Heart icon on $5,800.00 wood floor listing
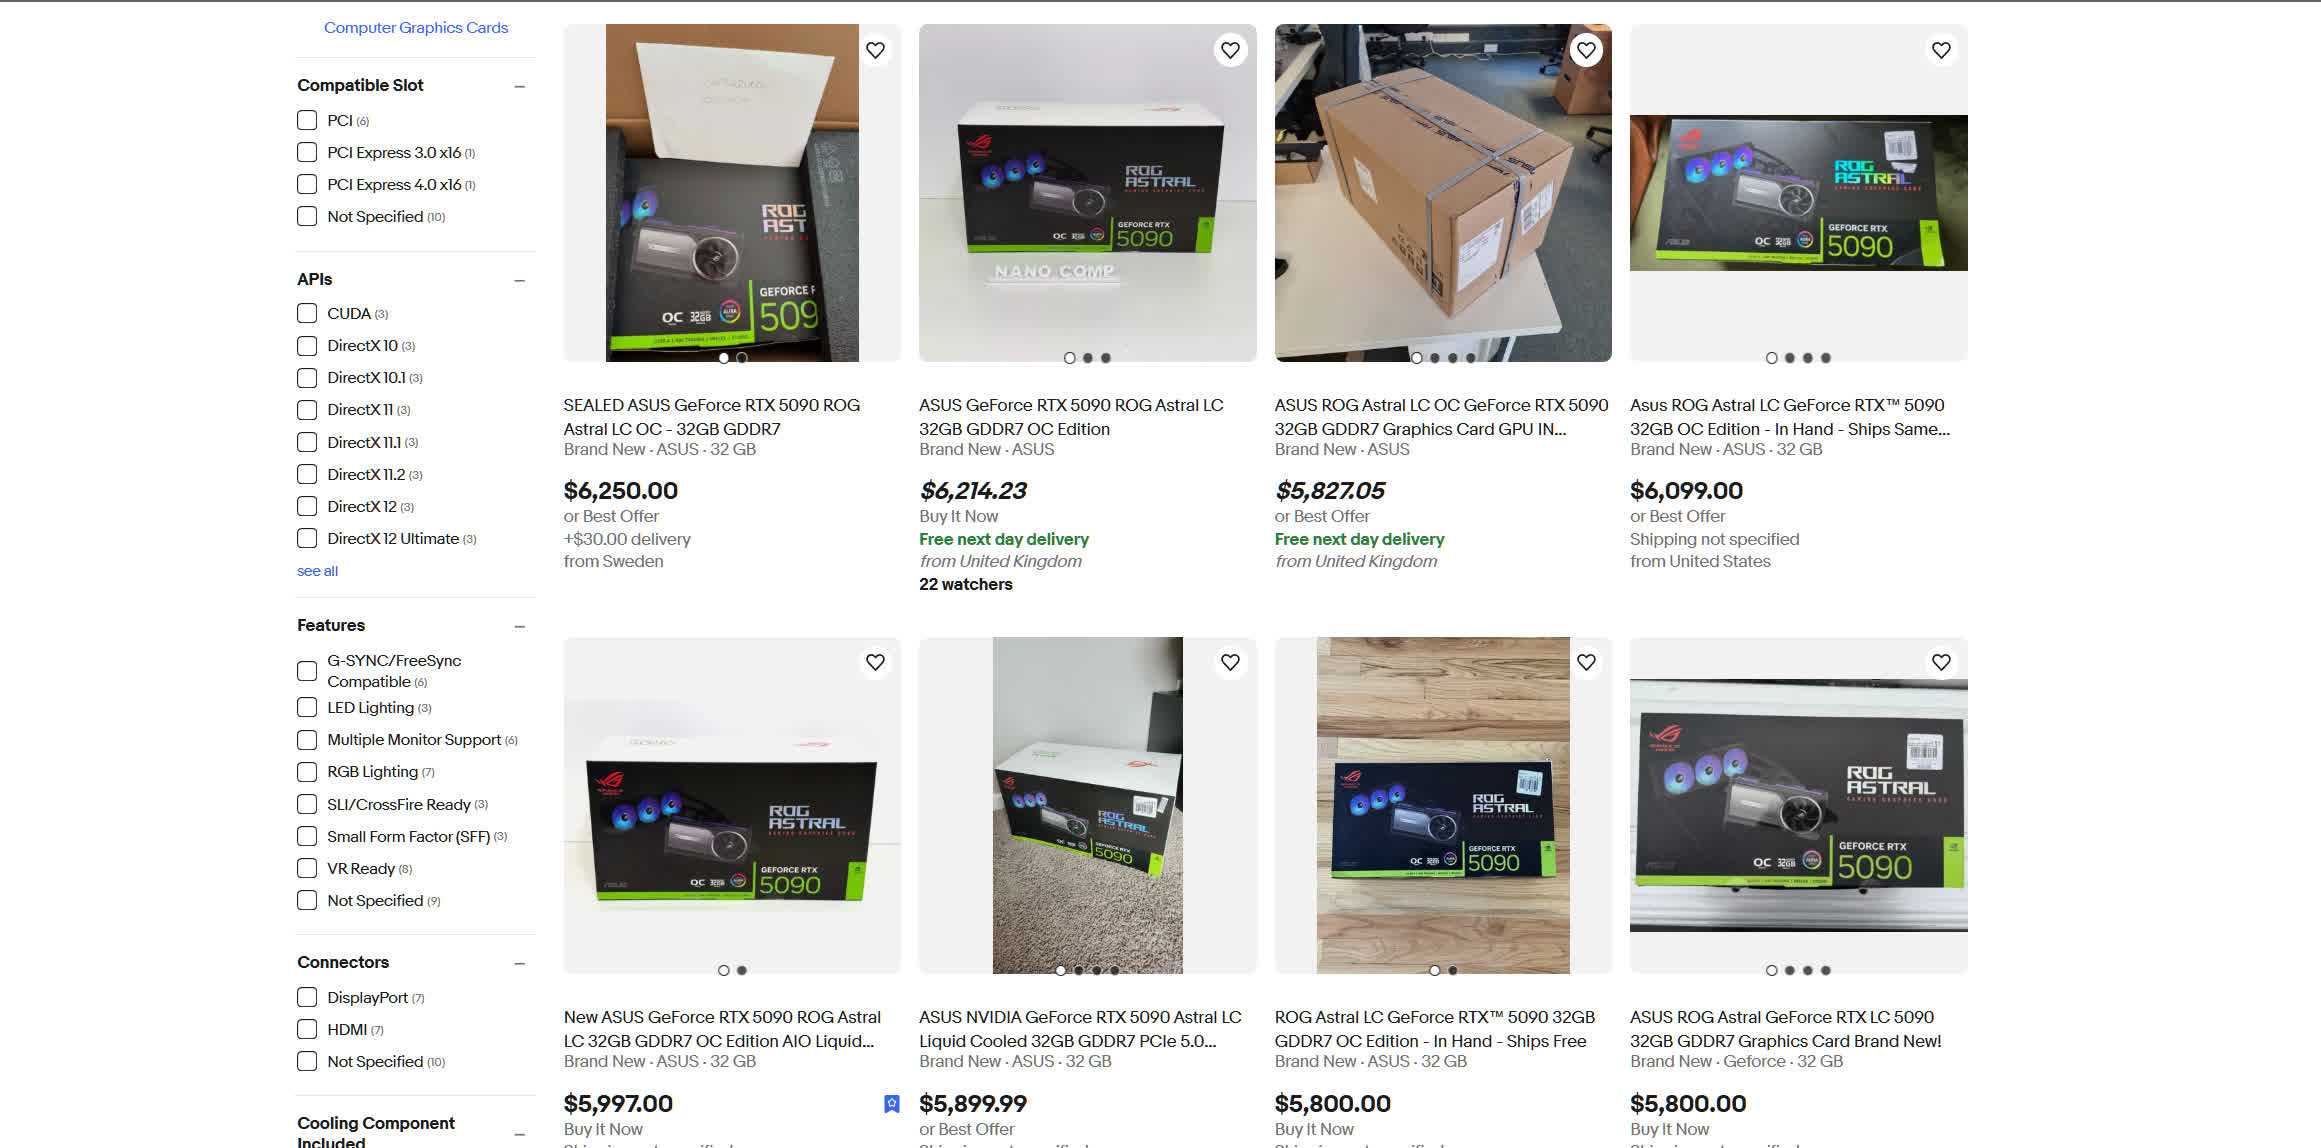This screenshot has height=1148, width=2321. pyautogui.click(x=1586, y=662)
